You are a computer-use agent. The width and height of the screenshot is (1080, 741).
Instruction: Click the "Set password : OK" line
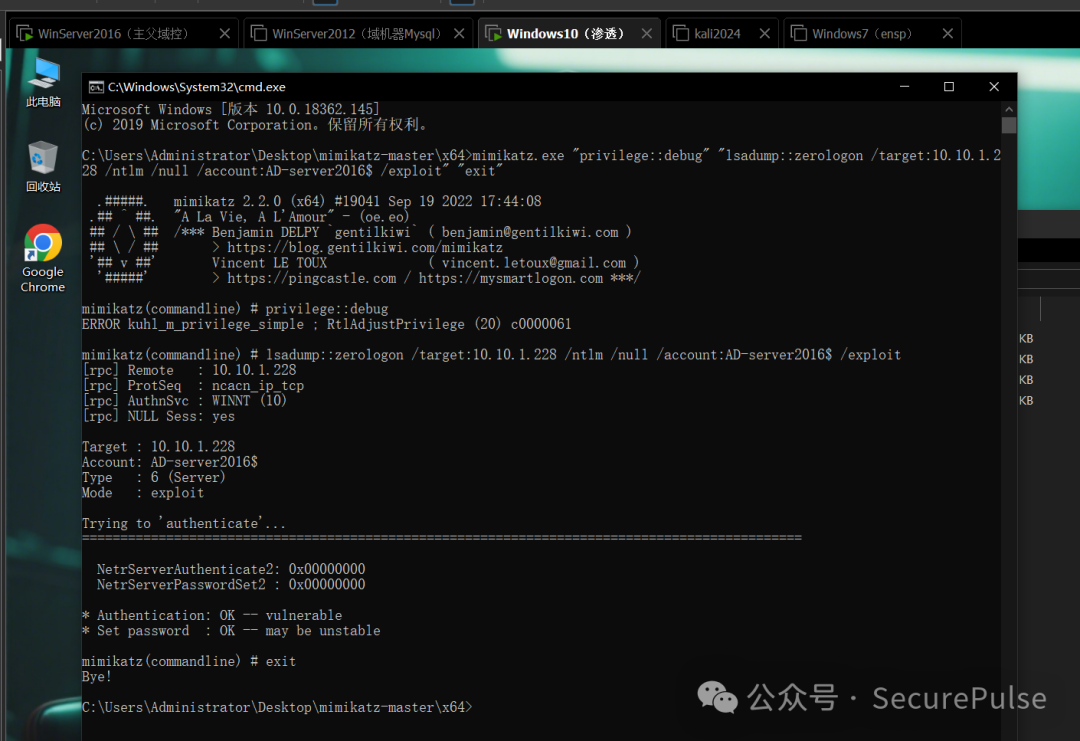point(231,631)
